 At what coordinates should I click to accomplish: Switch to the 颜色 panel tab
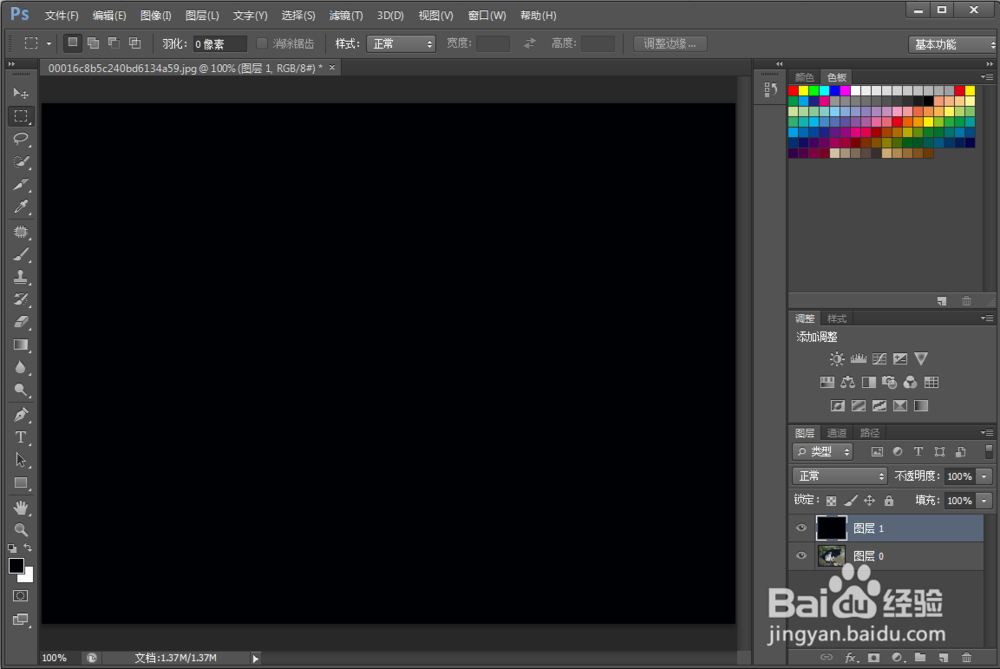(804, 77)
